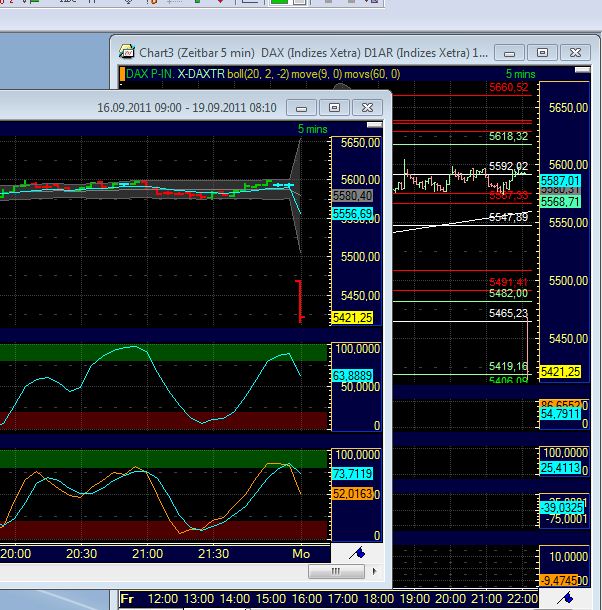Click the Fr day label in Chart3
This screenshot has width=602, height=610.
coord(127,599)
